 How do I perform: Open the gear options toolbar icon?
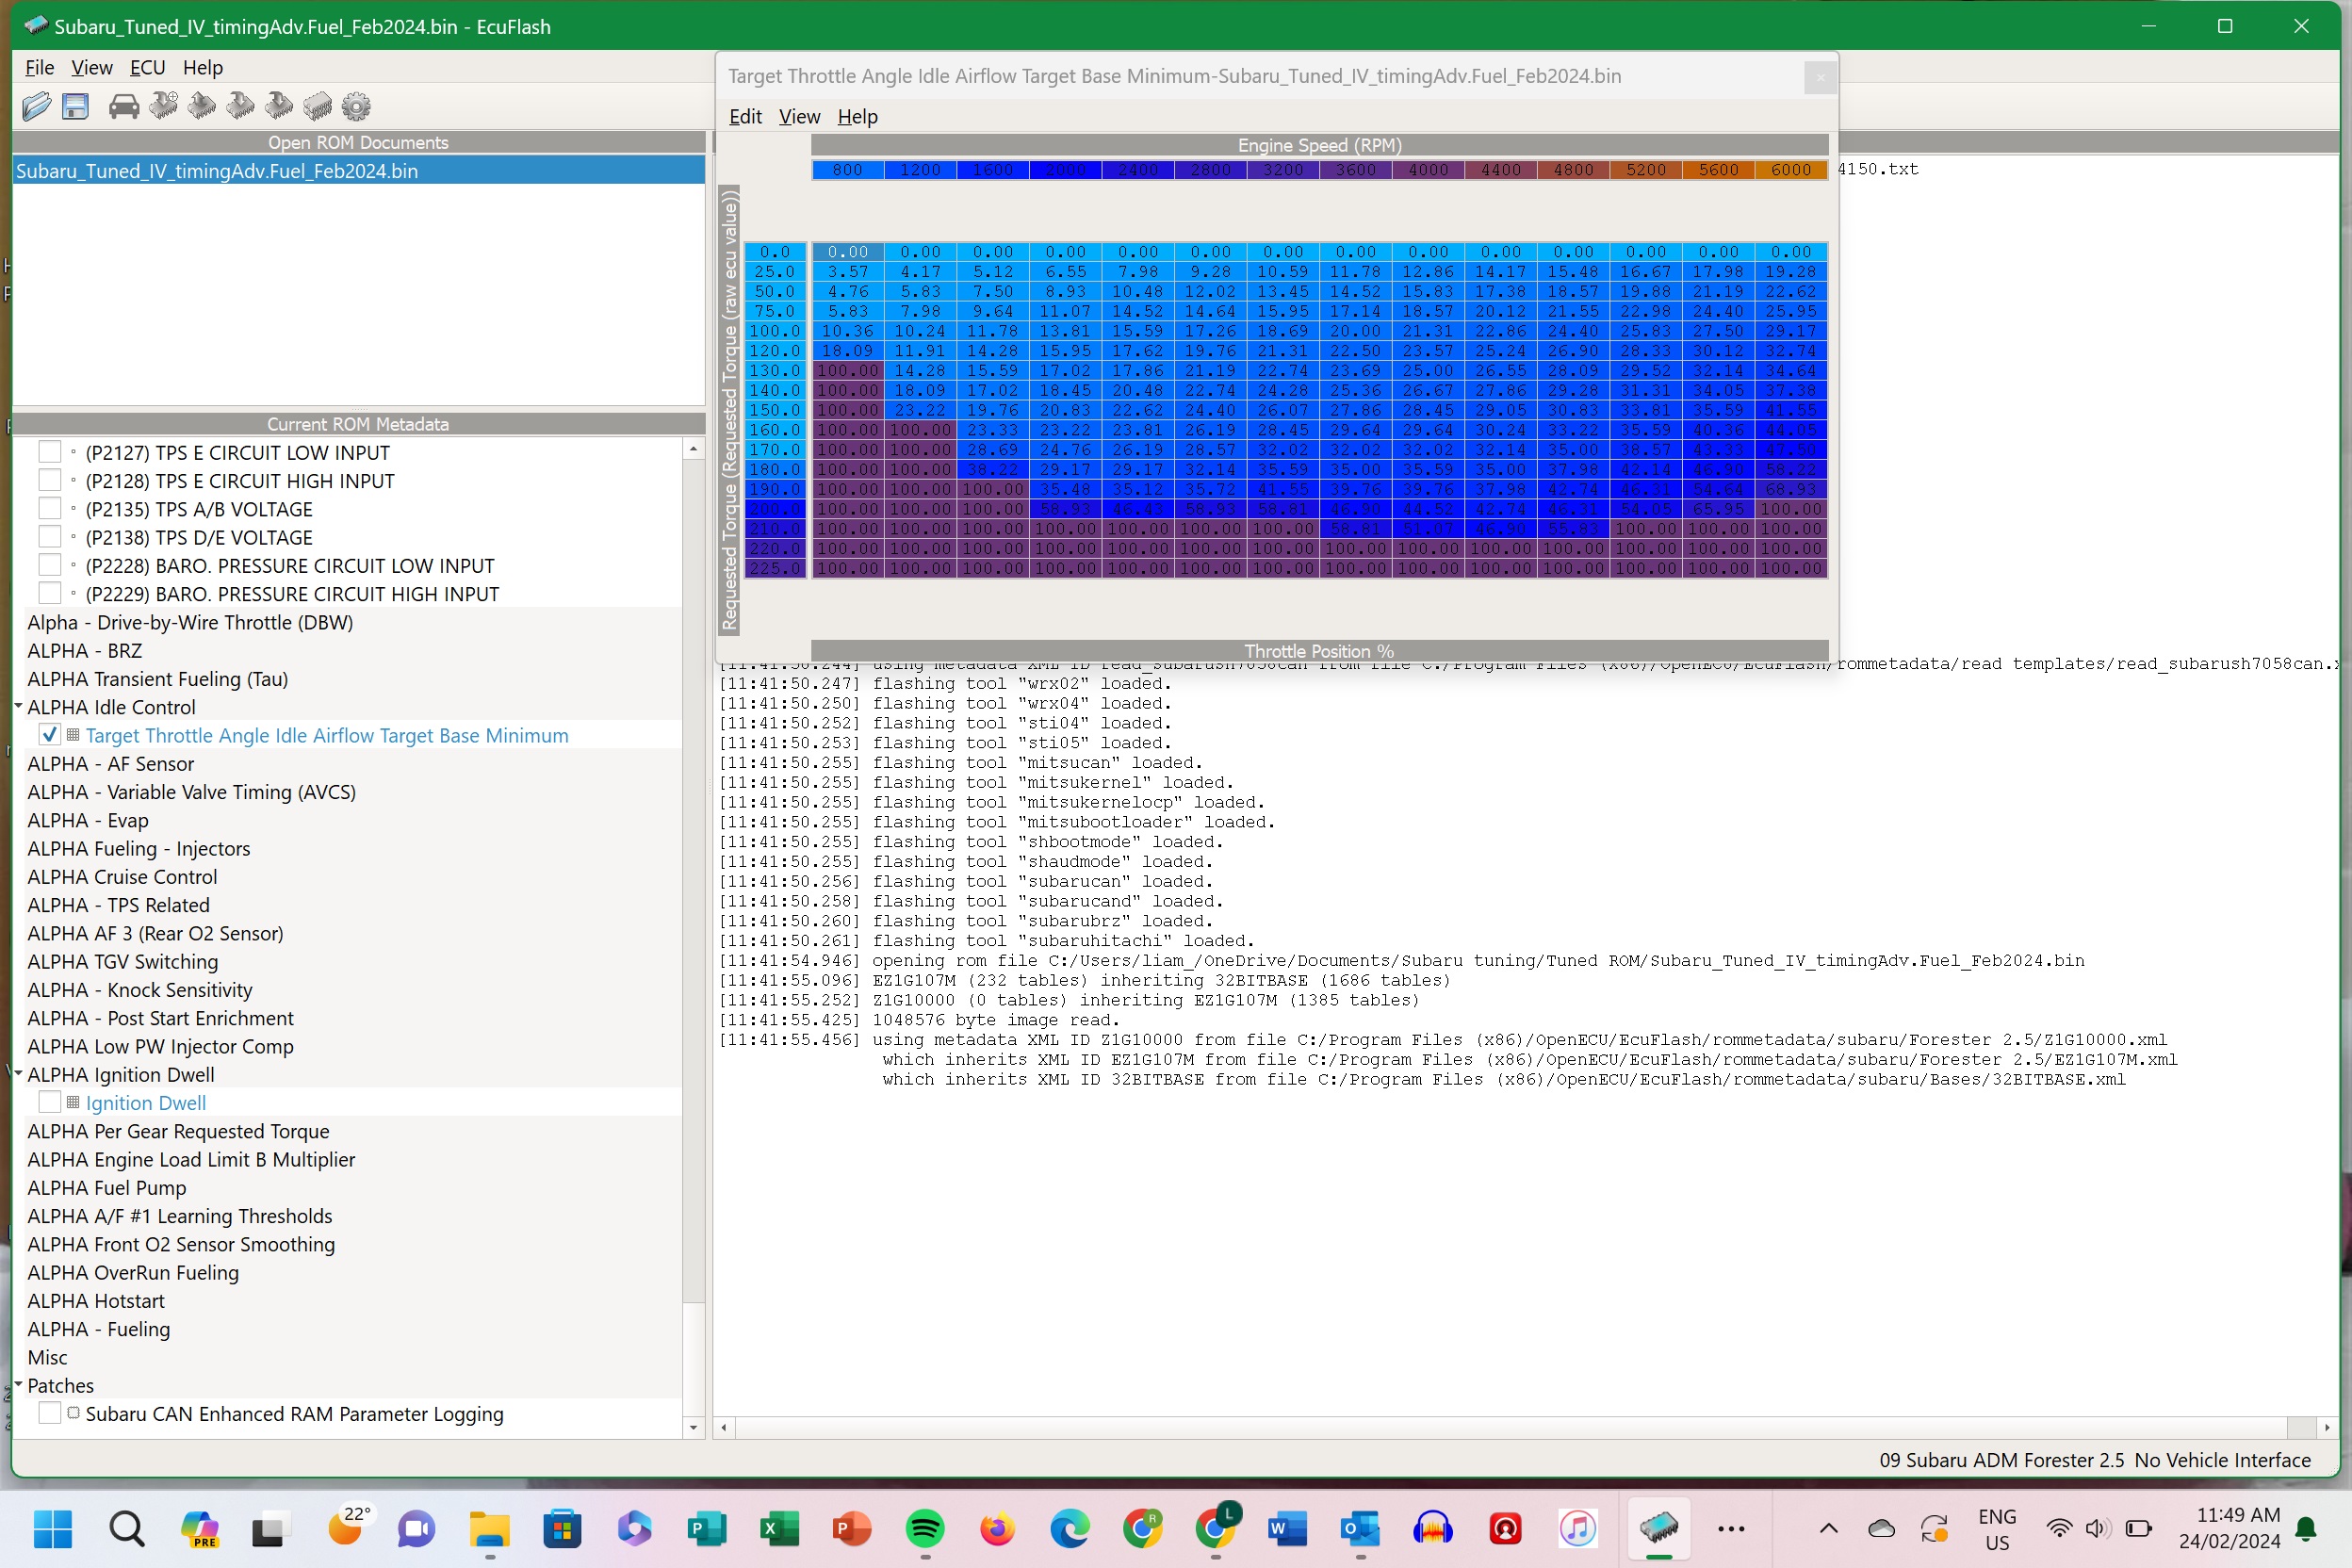(356, 106)
